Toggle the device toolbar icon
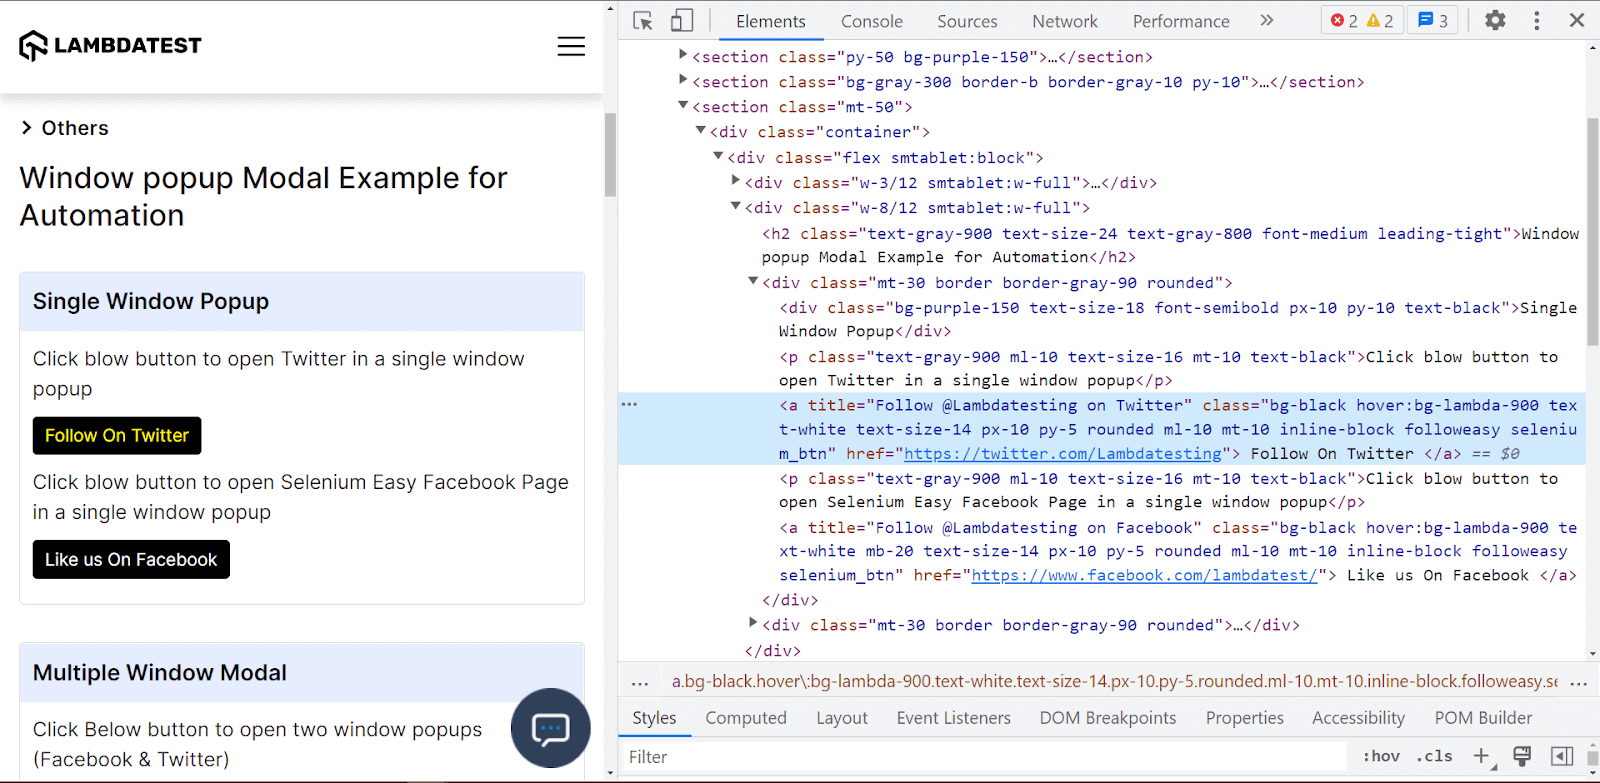1600x783 pixels. point(682,21)
